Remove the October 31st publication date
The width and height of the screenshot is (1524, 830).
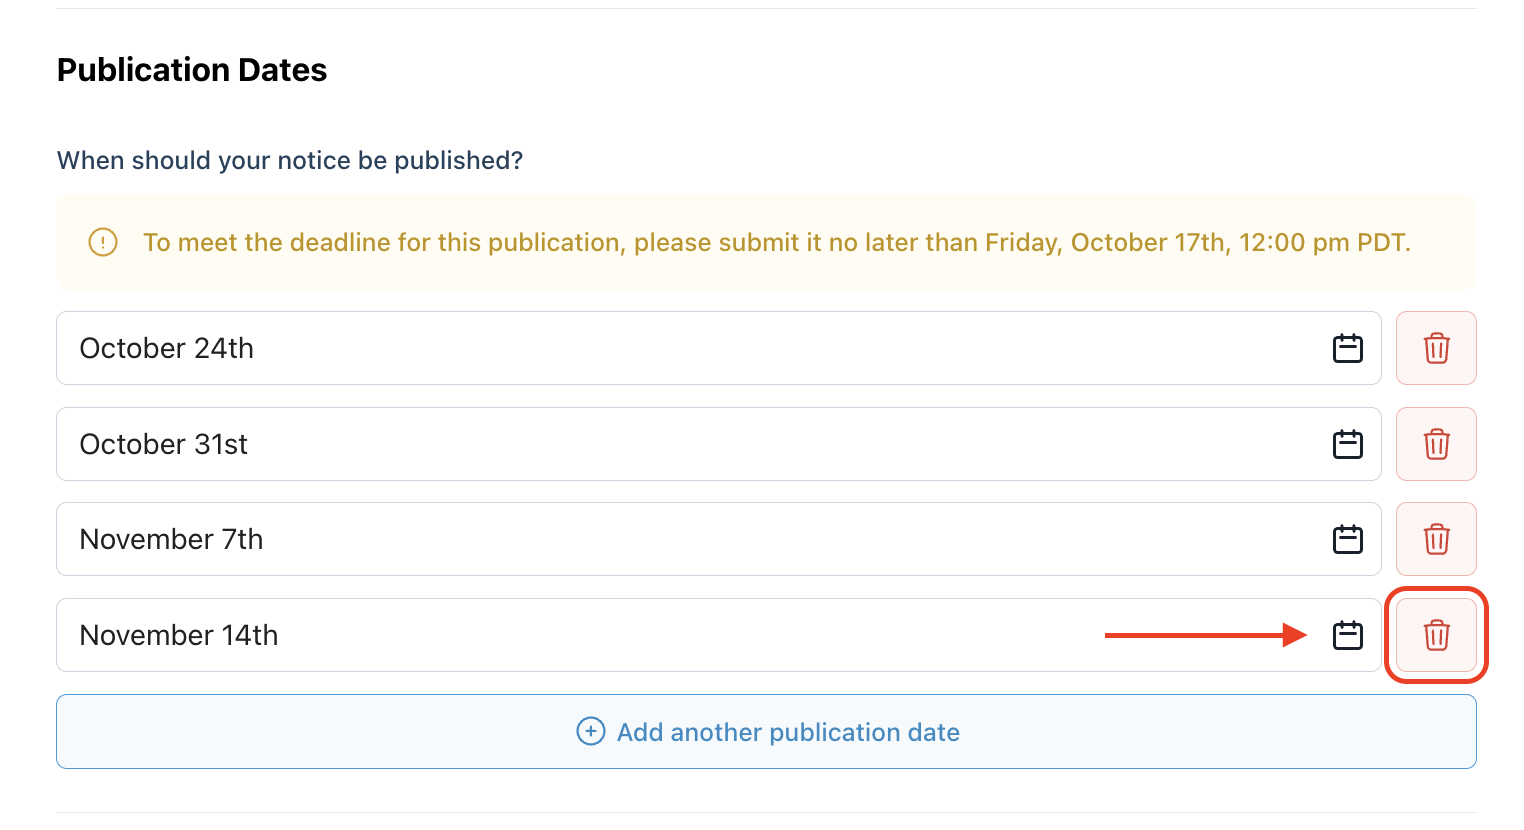pos(1436,444)
